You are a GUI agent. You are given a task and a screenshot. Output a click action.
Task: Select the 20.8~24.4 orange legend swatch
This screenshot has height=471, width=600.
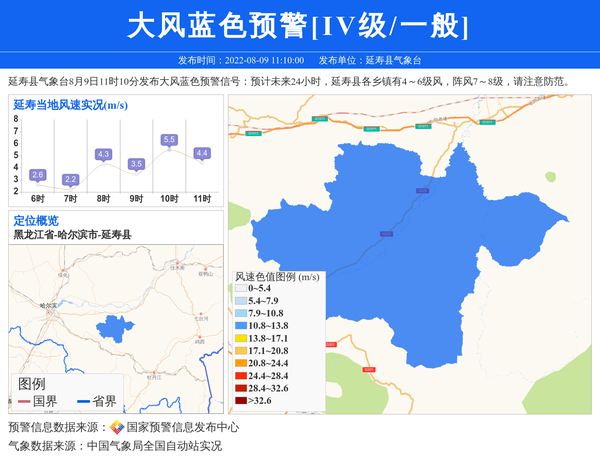coord(240,363)
